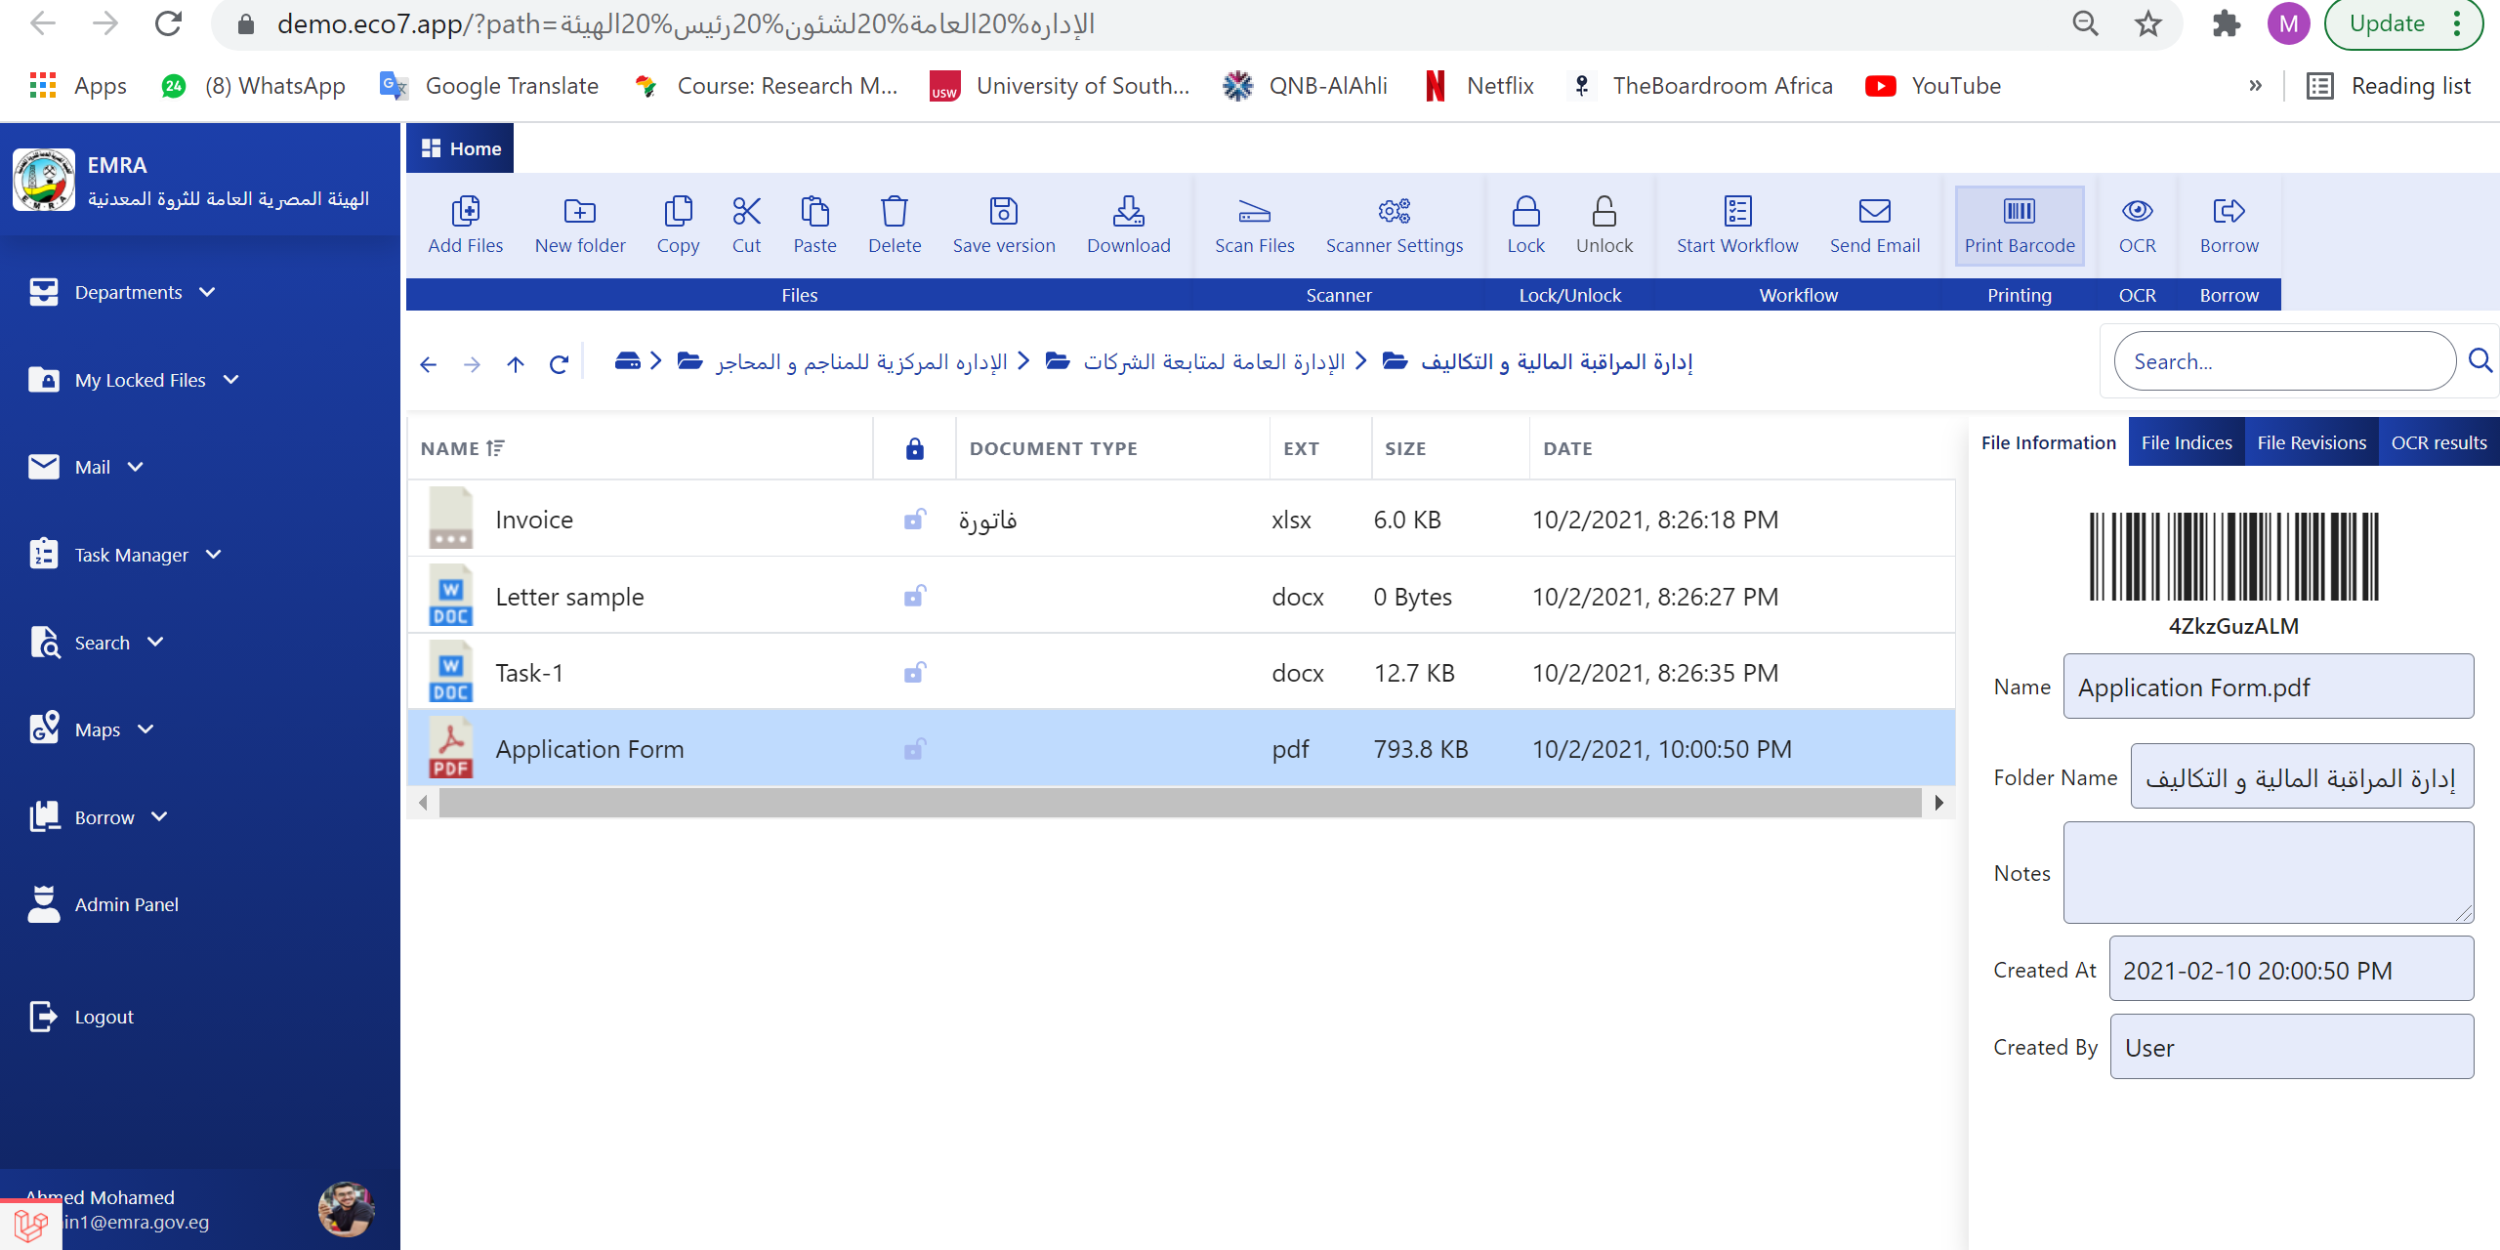Click the Download toolbar icon
This screenshot has height=1250, width=2500.
tap(1128, 211)
